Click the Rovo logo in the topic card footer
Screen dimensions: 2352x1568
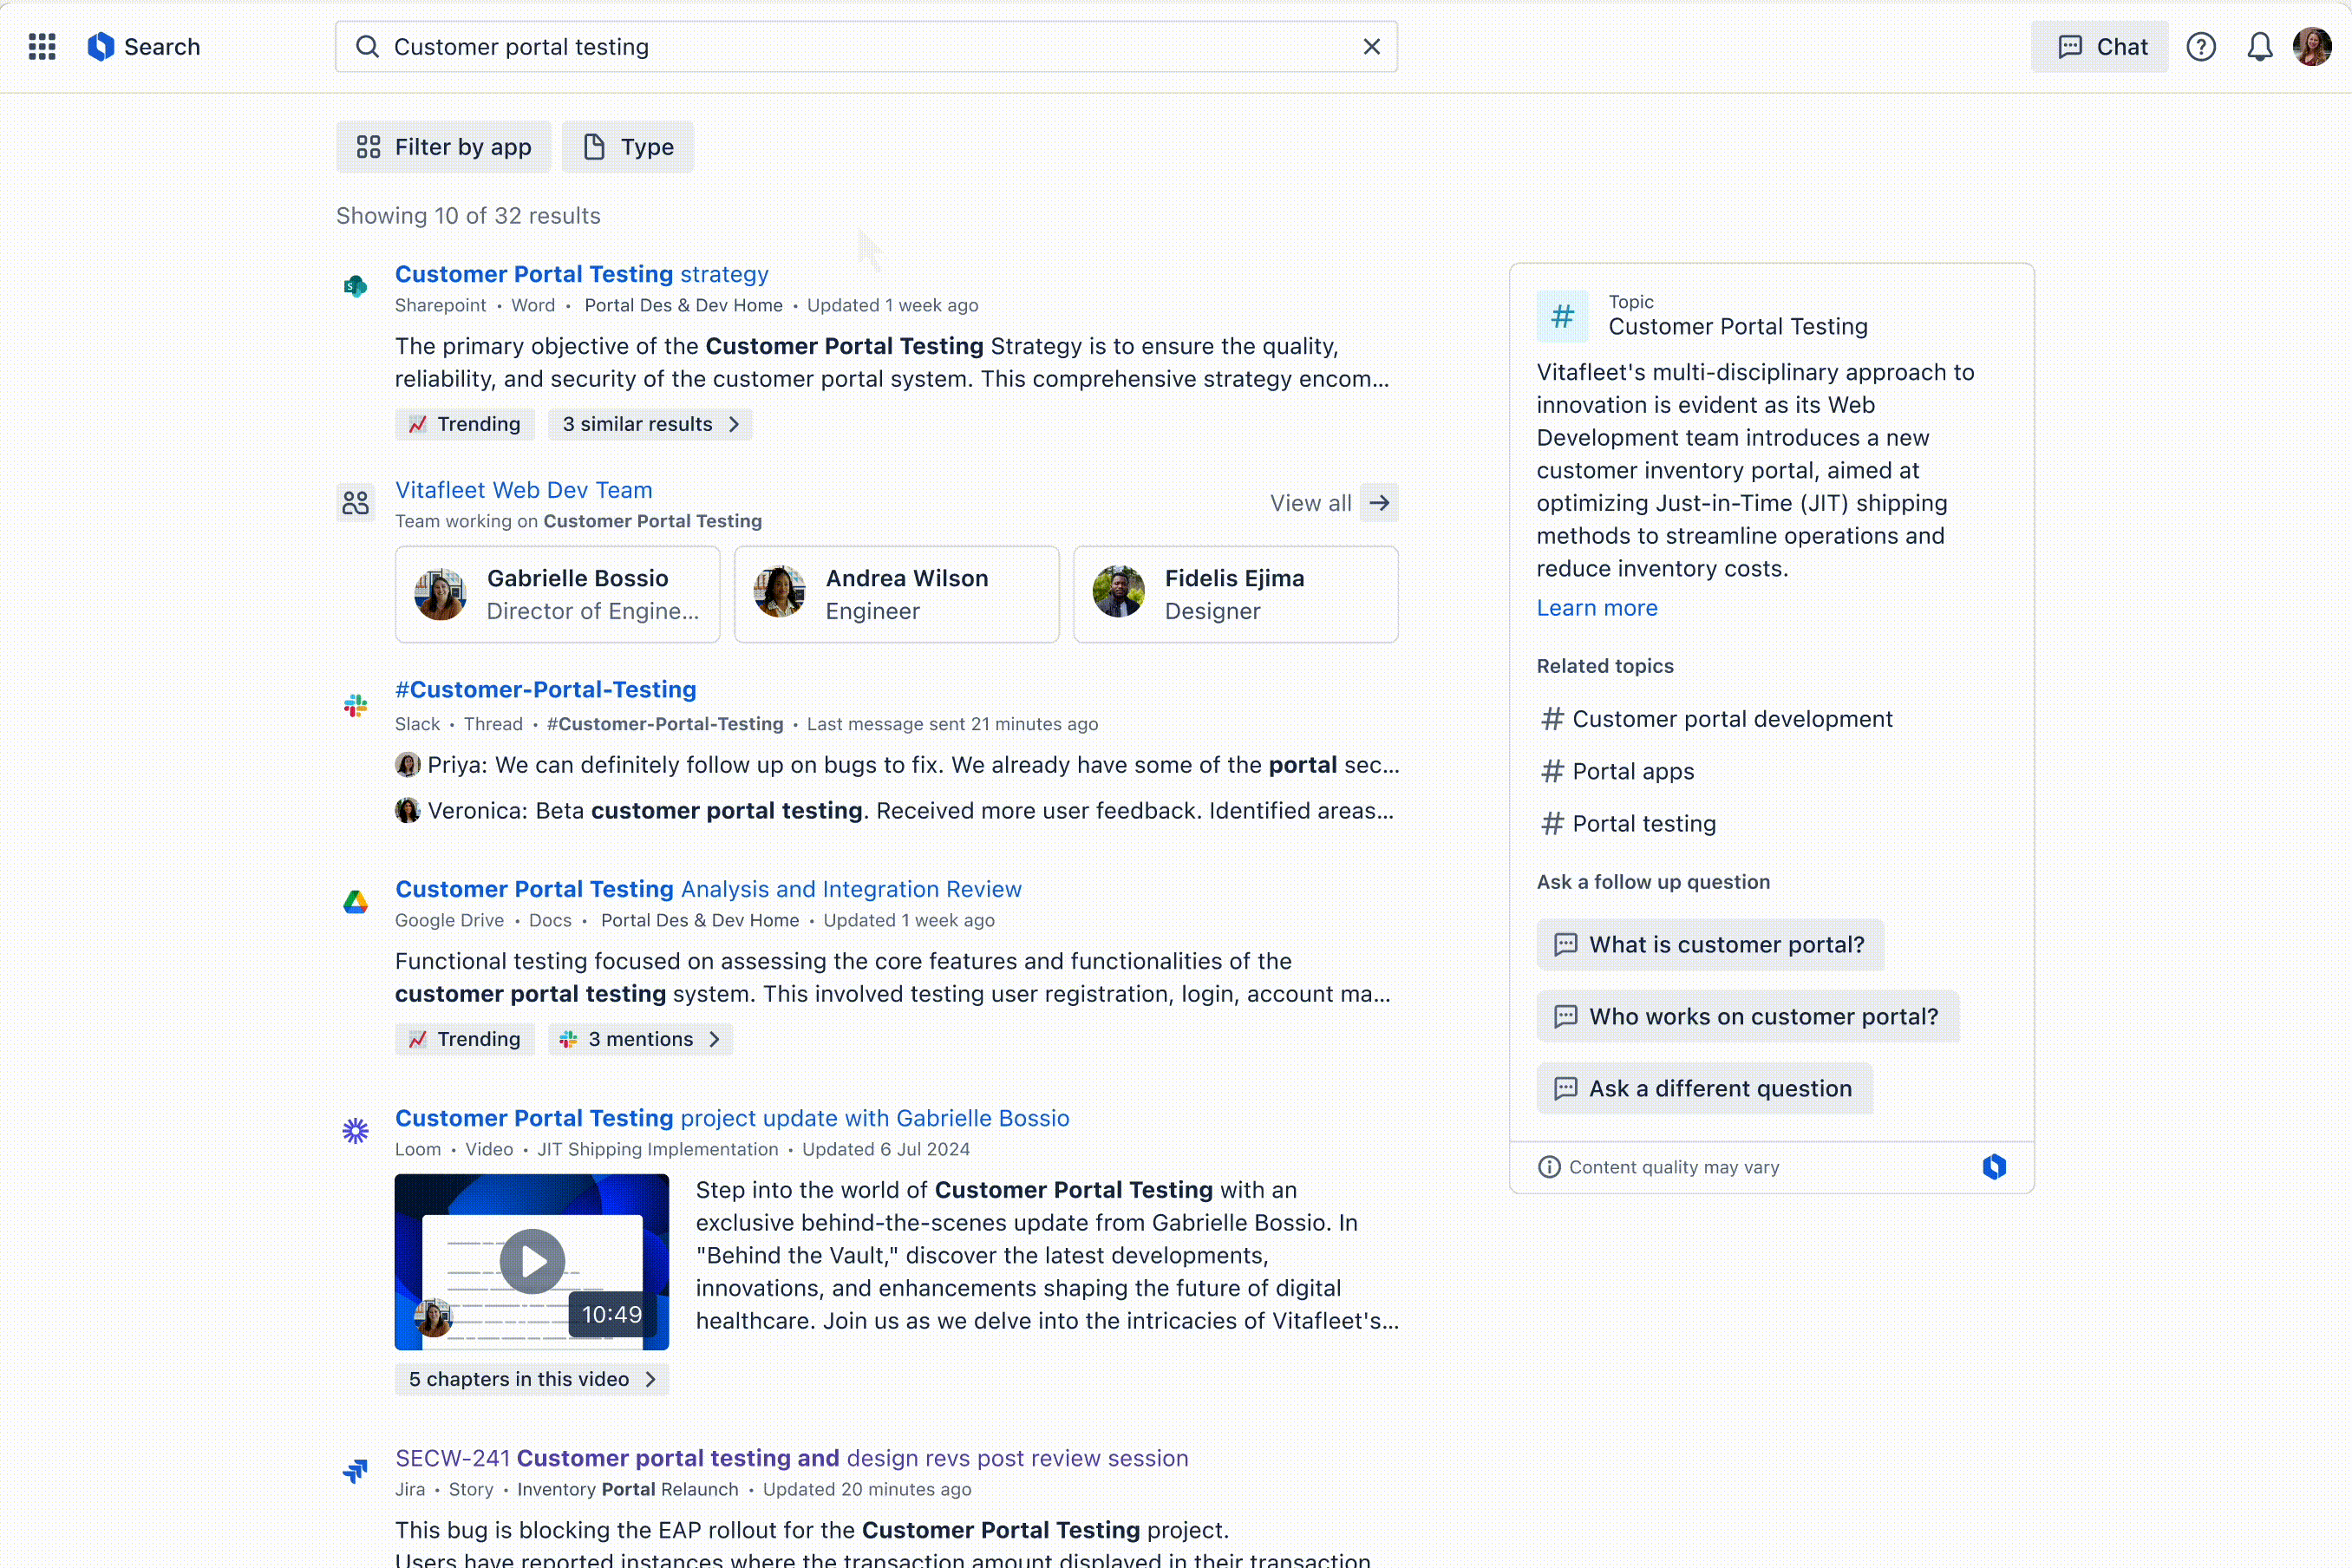pos(1995,1166)
